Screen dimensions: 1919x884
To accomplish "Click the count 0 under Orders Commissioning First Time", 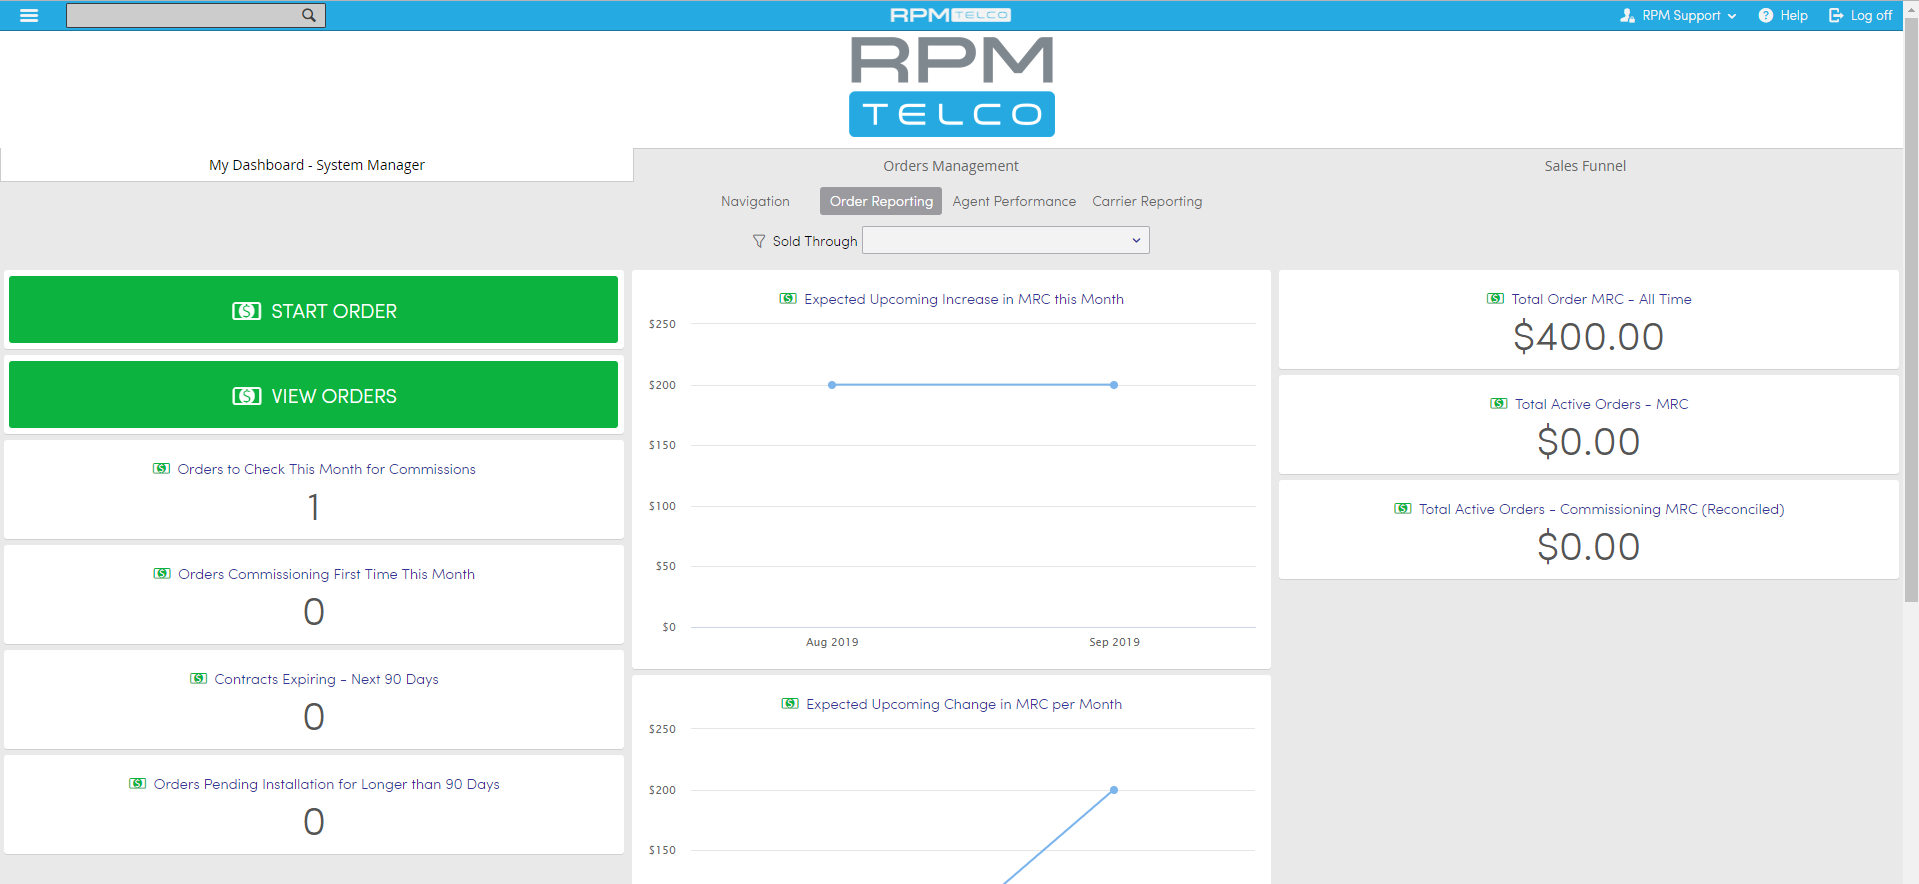I will click(314, 612).
